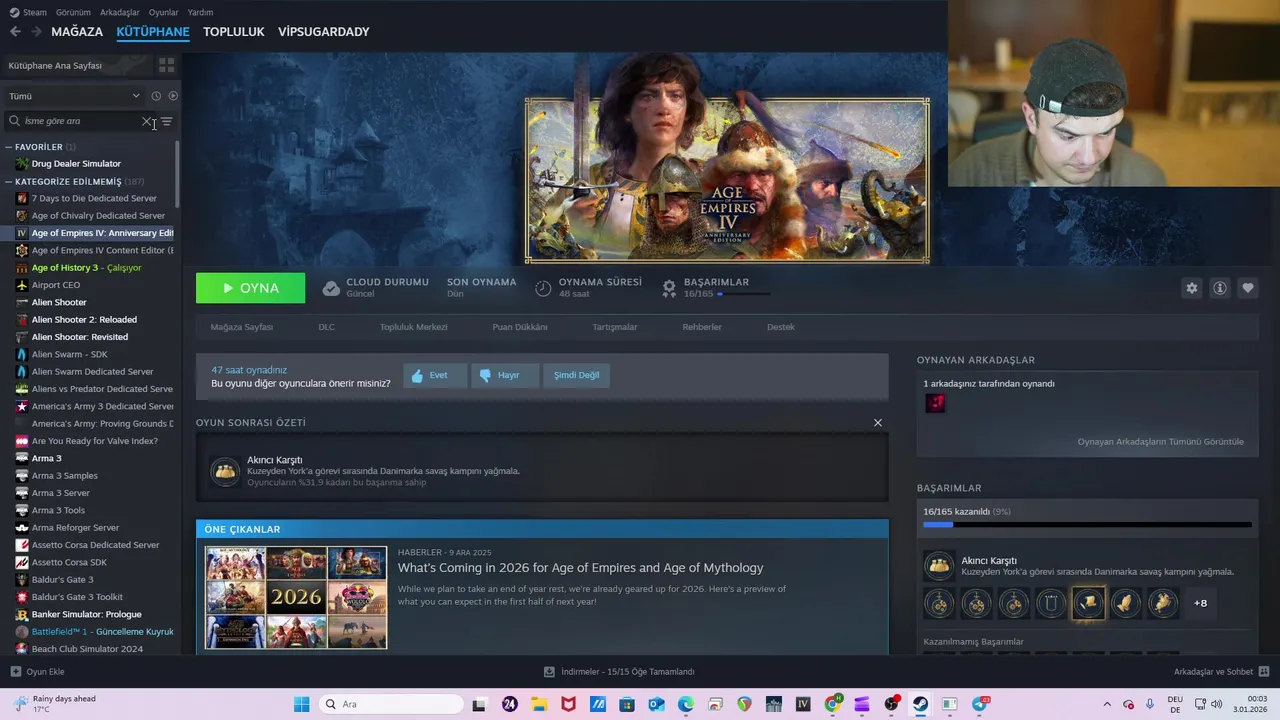Toggle recent activity clock filter in sidebar

[156, 96]
